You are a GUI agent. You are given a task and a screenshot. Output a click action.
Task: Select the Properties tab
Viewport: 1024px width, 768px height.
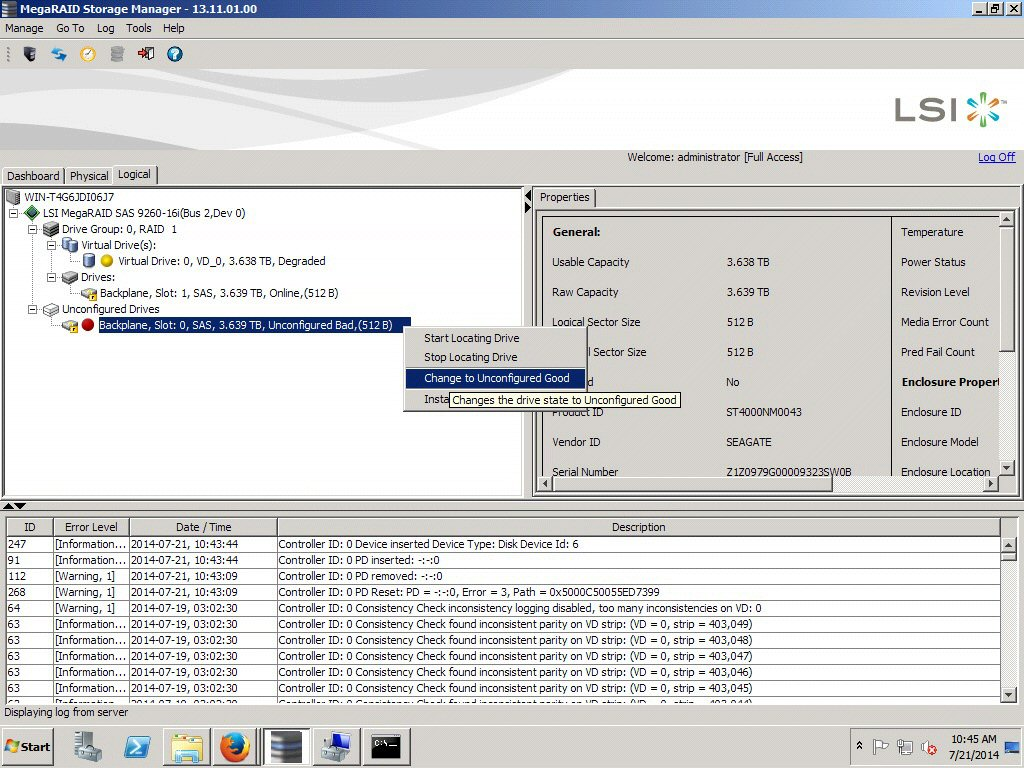[564, 197]
